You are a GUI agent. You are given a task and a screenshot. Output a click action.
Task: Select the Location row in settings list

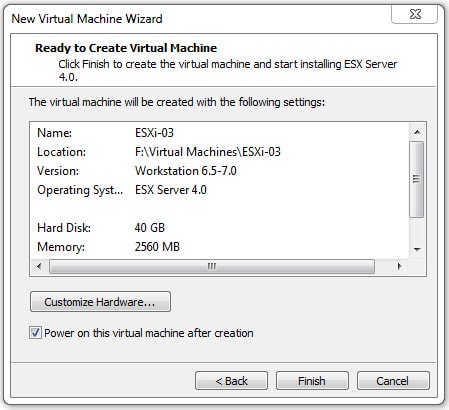(219, 152)
